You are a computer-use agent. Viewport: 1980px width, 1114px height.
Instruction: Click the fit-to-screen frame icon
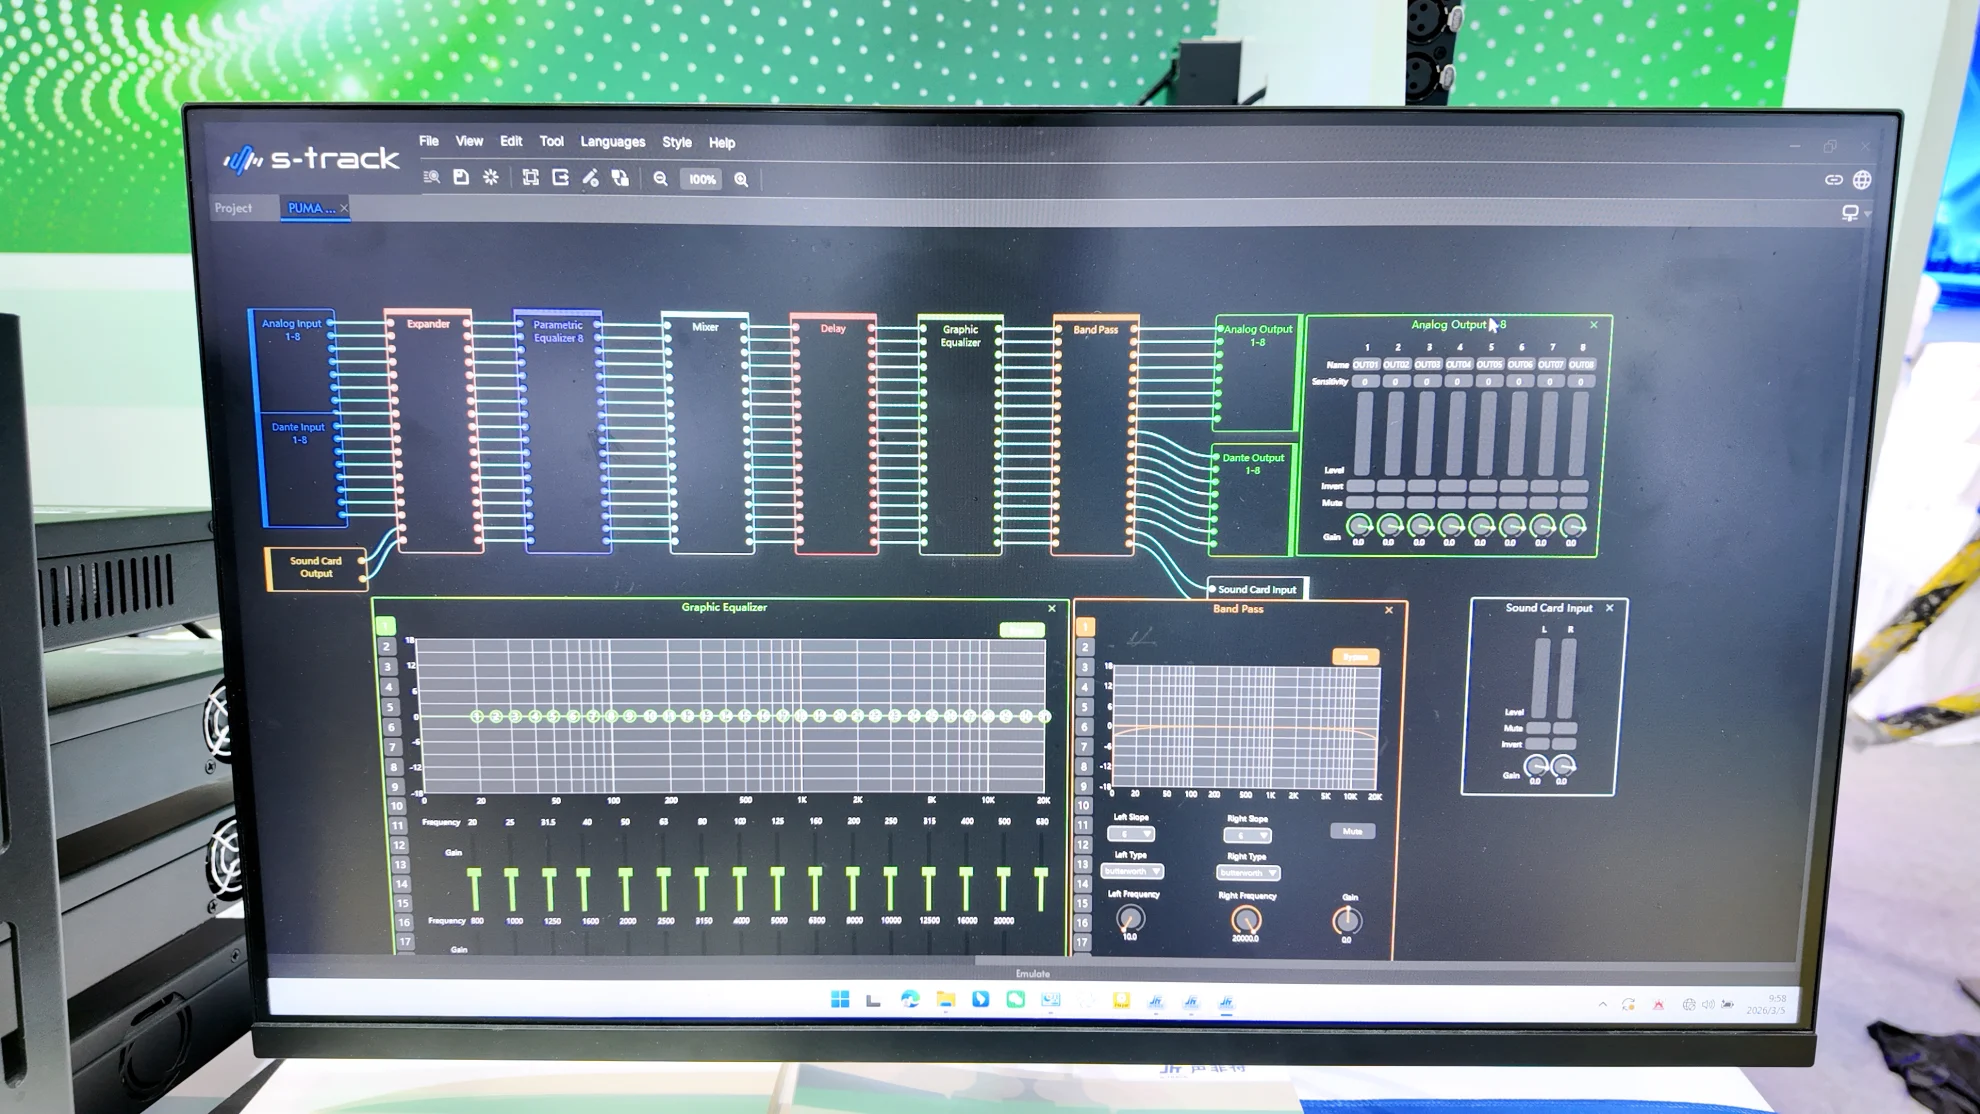click(x=531, y=178)
